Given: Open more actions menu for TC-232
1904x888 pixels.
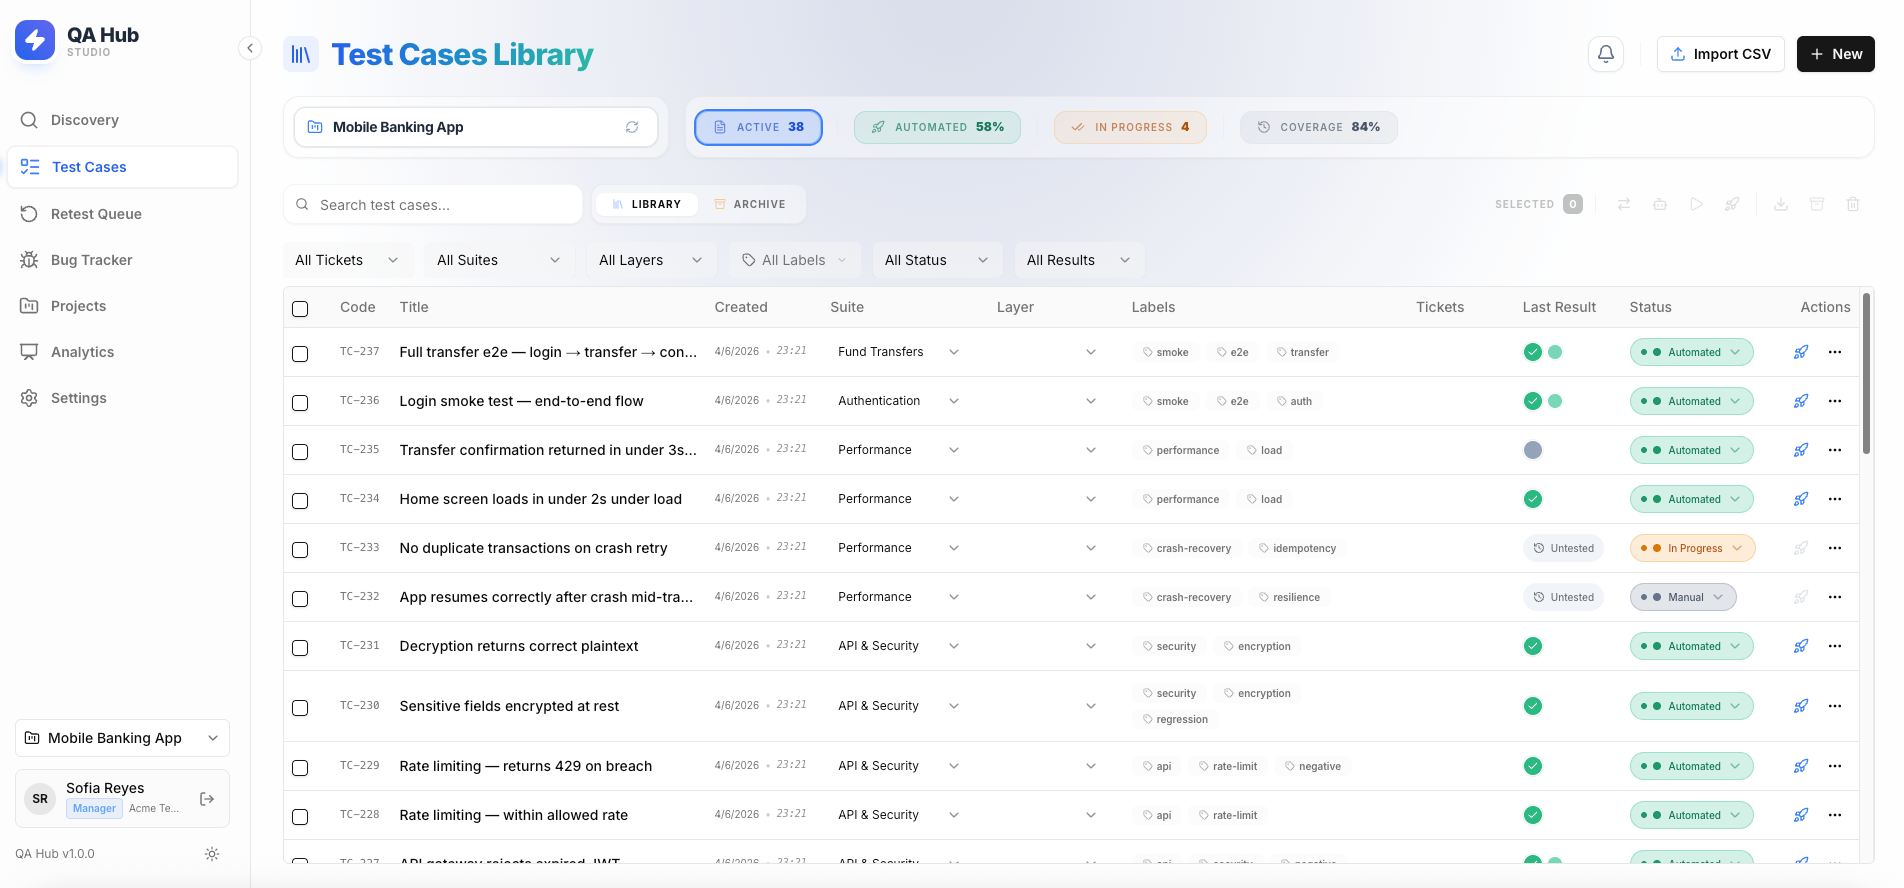Looking at the screenshot, I should pos(1835,597).
